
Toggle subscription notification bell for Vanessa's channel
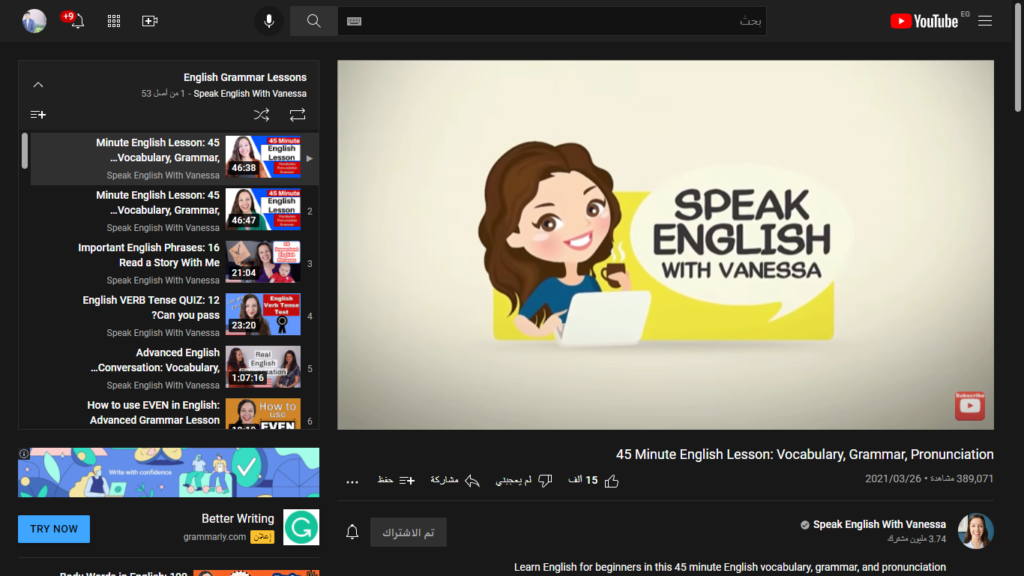pos(352,532)
